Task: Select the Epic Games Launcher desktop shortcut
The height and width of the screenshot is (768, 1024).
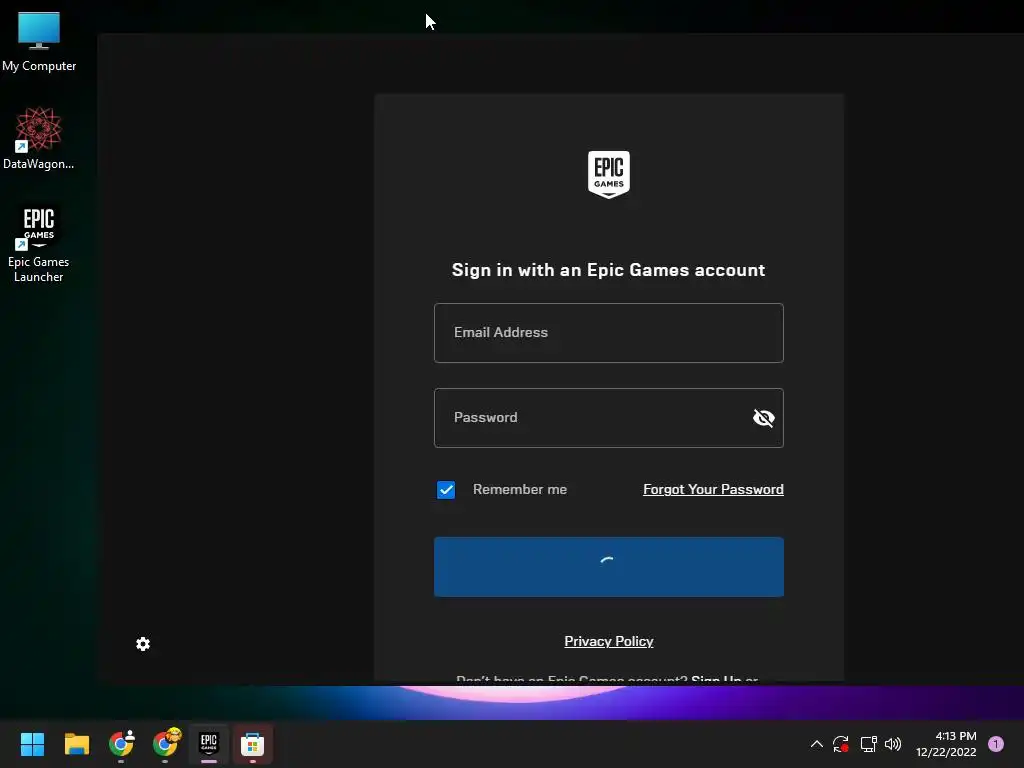Action: click(39, 243)
